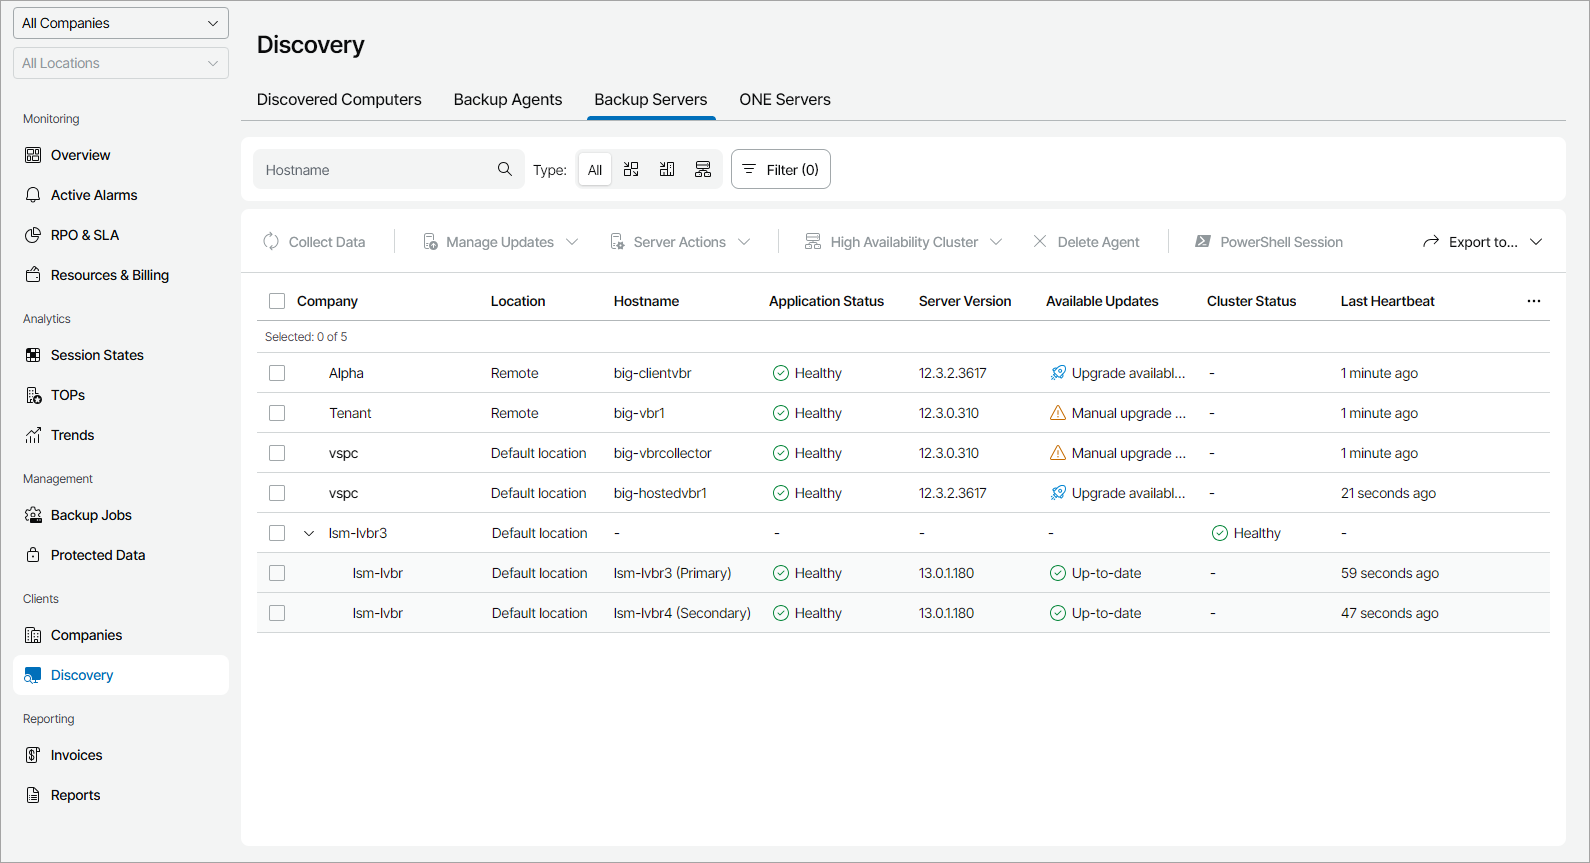Open the Export to... menu

click(1482, 242)
